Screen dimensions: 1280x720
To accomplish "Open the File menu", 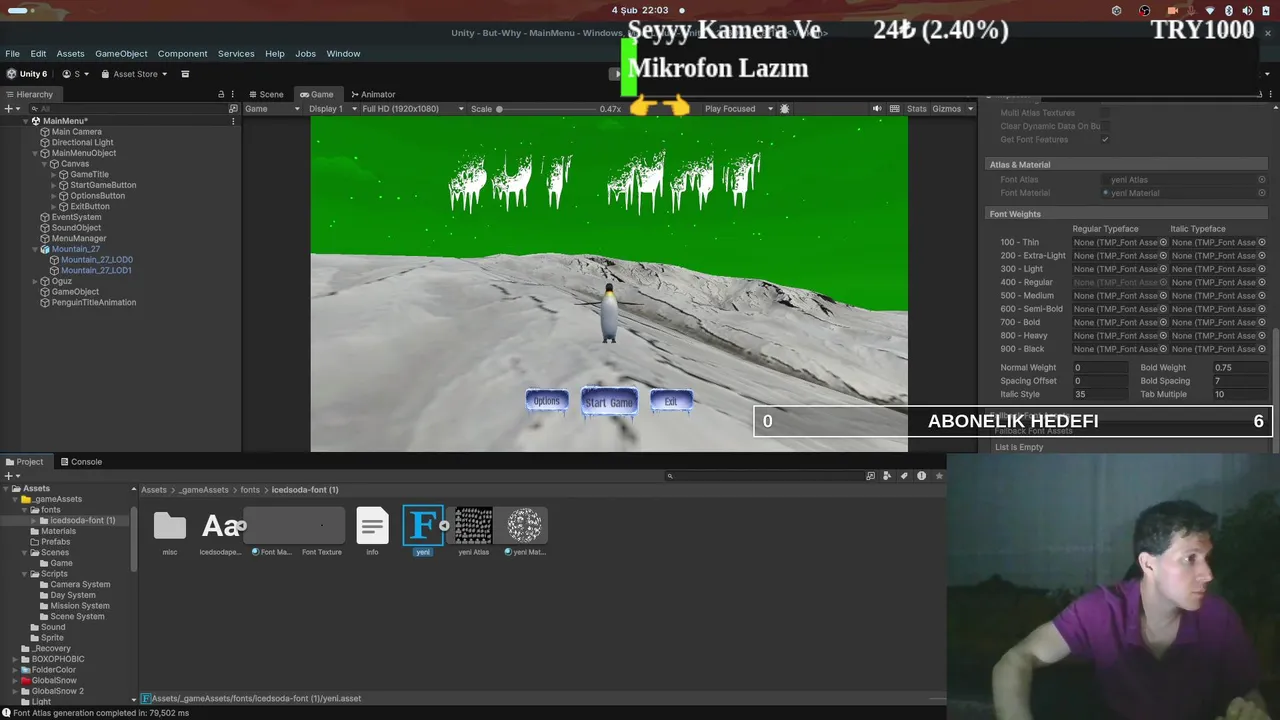I will [12, 54].
